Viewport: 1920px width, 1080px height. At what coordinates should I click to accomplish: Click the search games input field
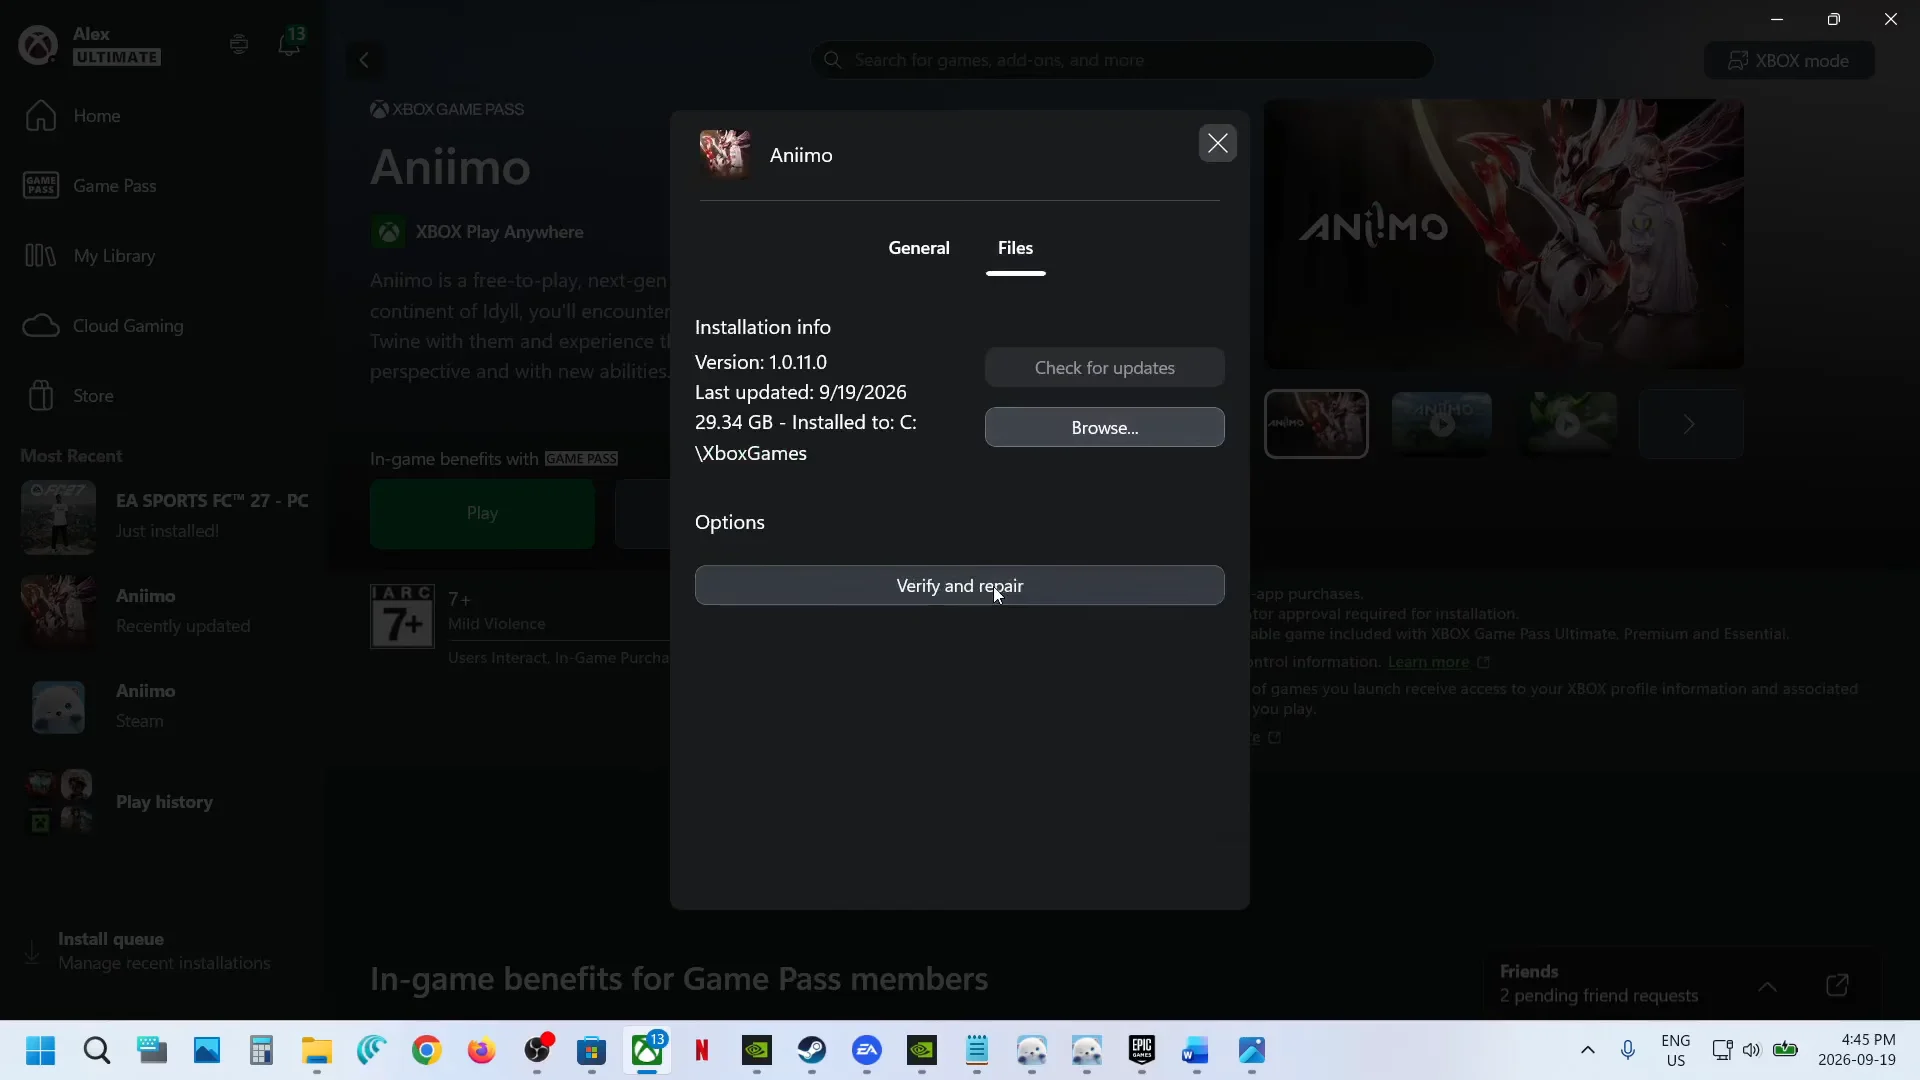point(1122,60)
